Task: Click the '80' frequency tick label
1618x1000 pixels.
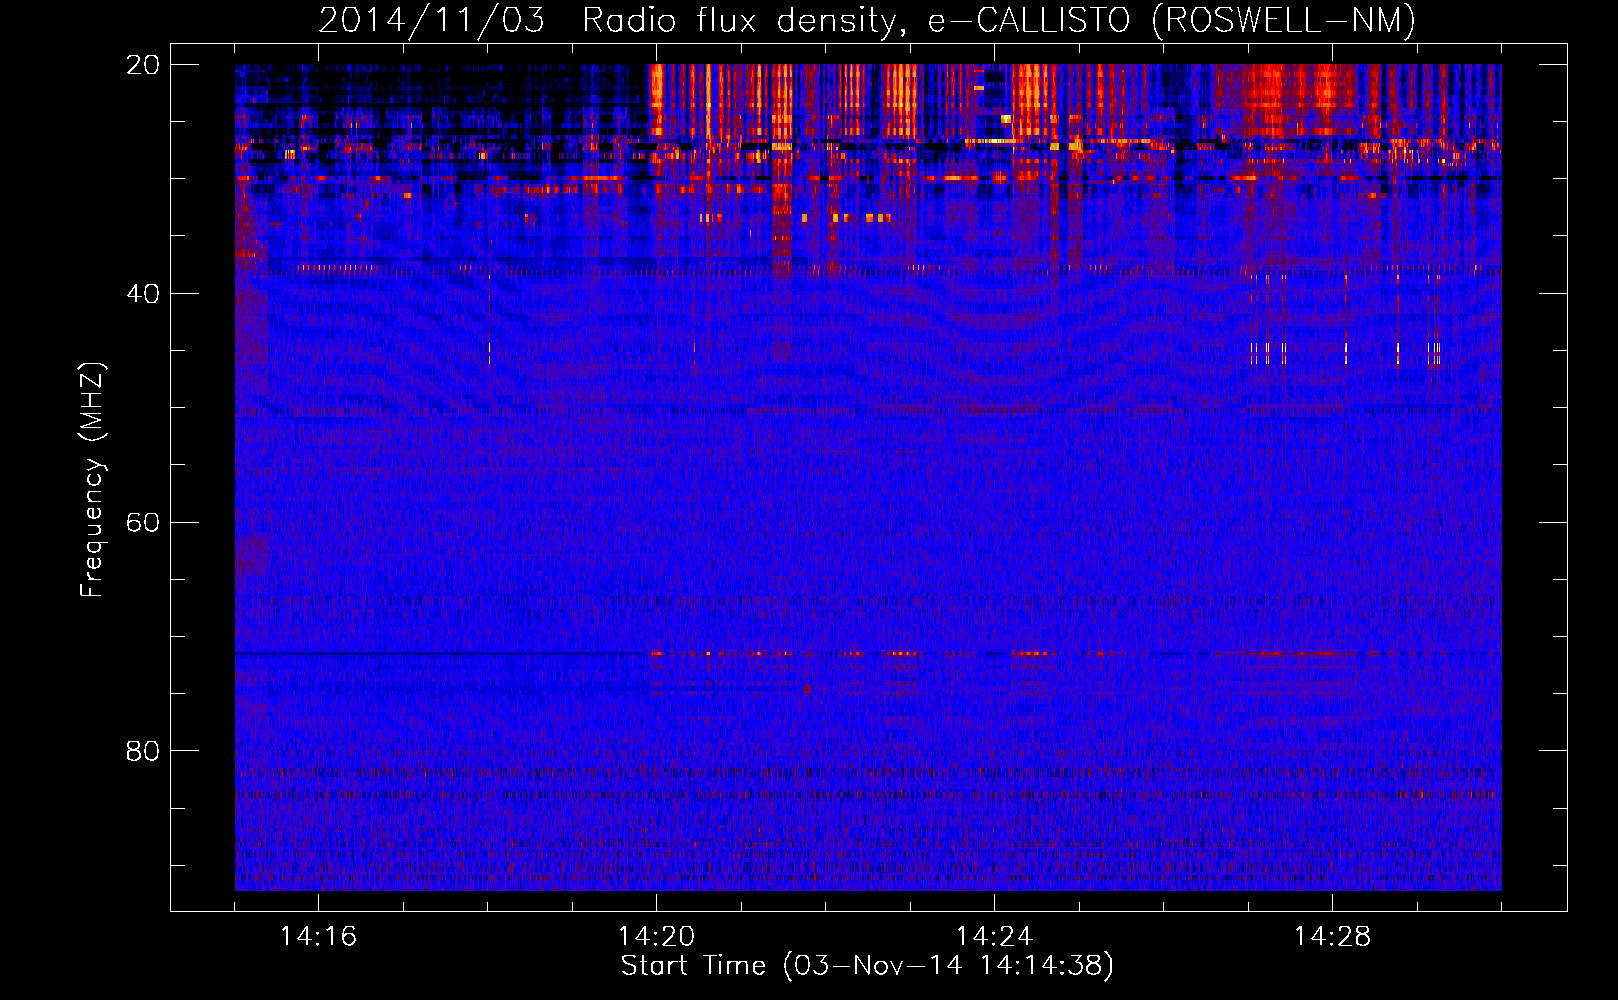Action: pyautogui.click(x=143, y=751)
